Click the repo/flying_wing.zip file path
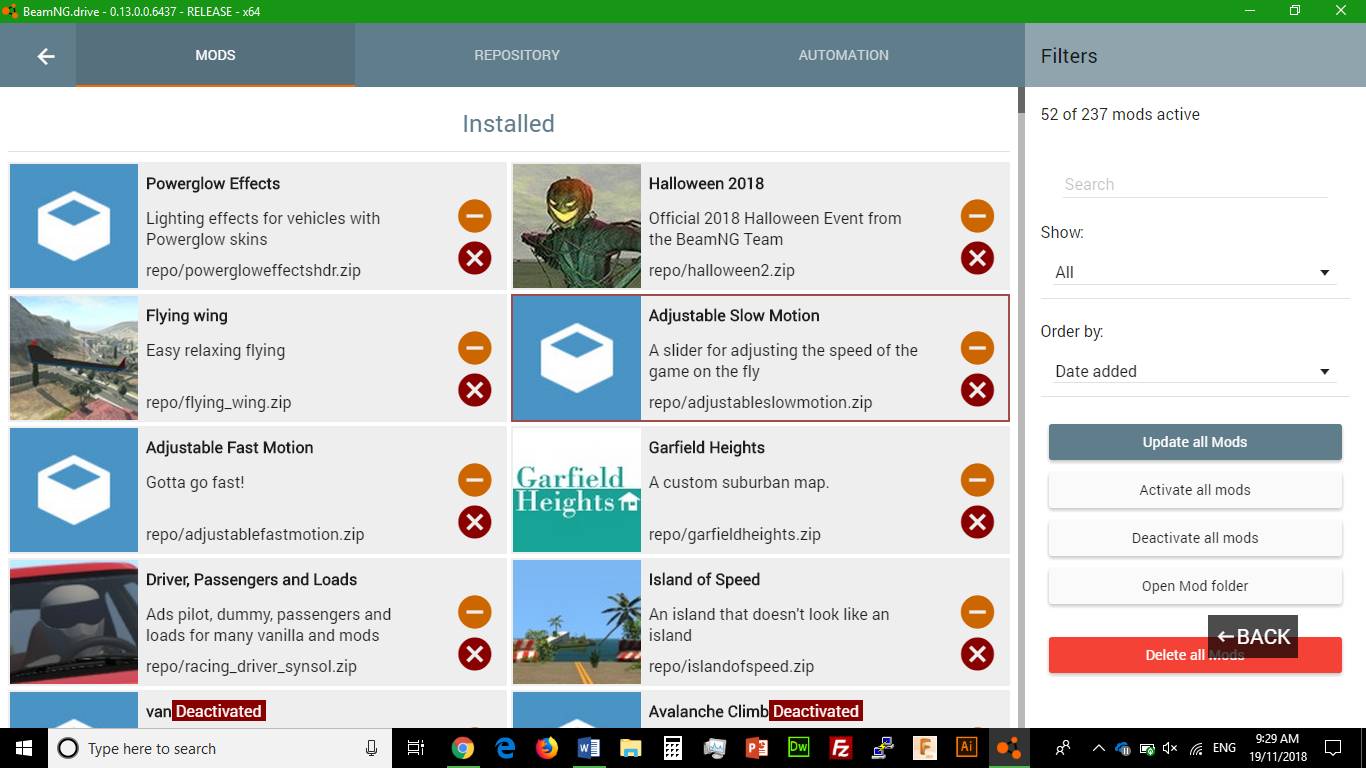 pyautogui.click(x=219, y=403)
